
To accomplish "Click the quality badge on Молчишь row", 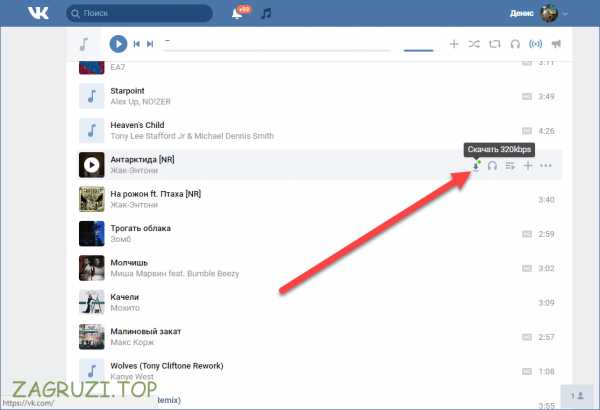I will (x=527, y=268).
